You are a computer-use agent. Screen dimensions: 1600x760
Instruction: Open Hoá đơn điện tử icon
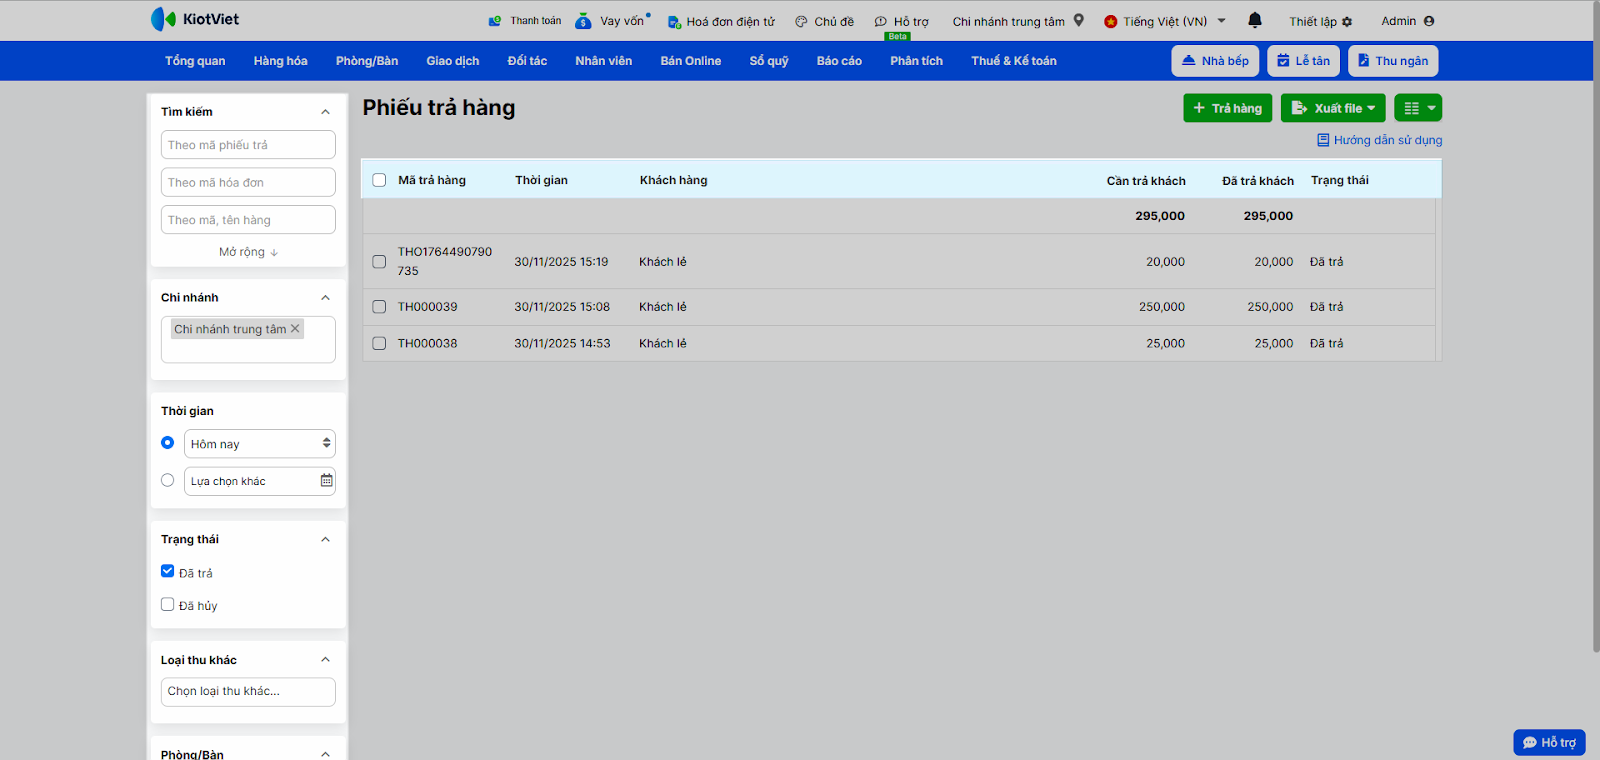pyautogui.click(x=674, y=22)
